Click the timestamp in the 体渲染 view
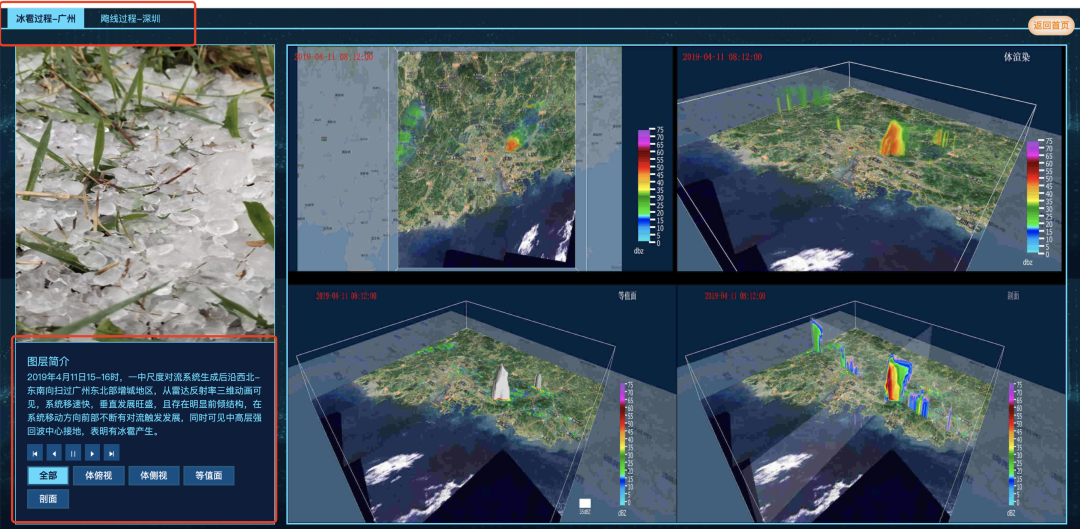The height and width of the screenshot is (529, 1080). pos(723,57)
